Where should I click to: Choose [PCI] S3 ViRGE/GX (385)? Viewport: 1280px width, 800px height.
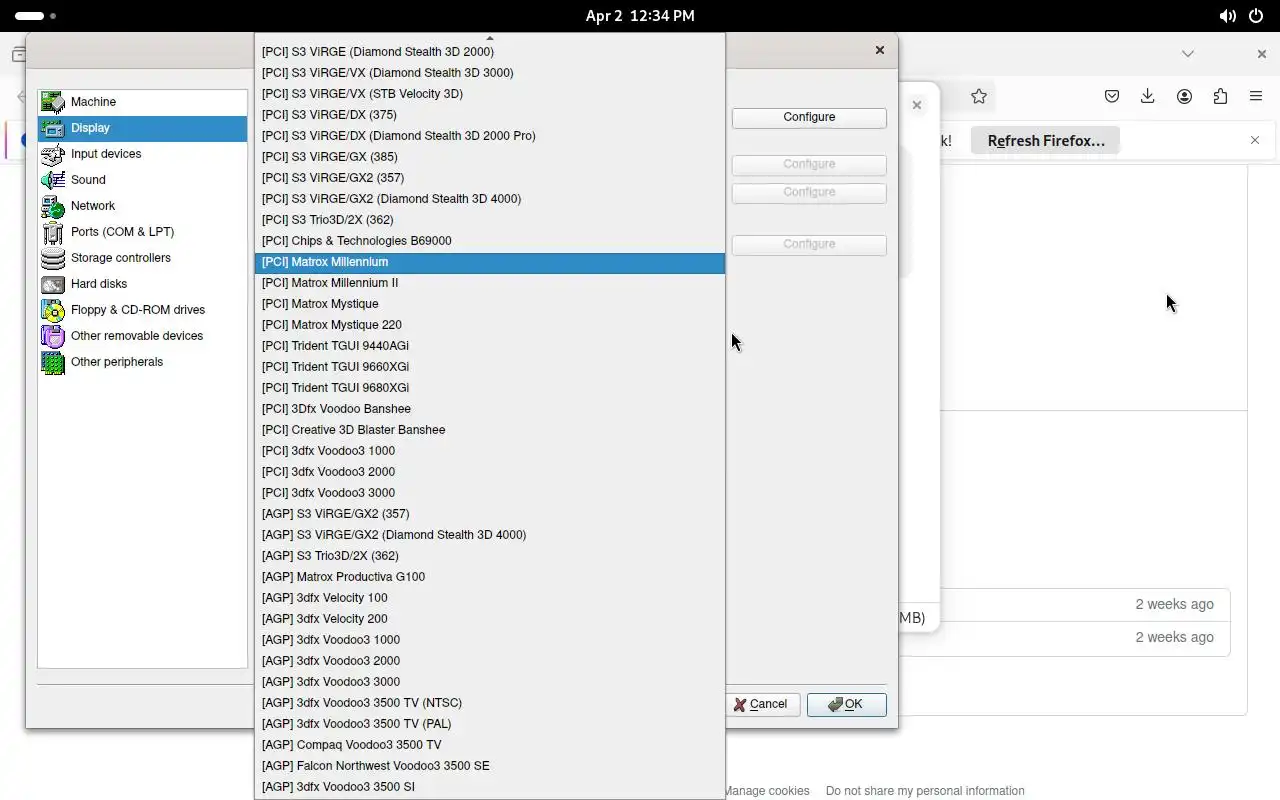490,157
